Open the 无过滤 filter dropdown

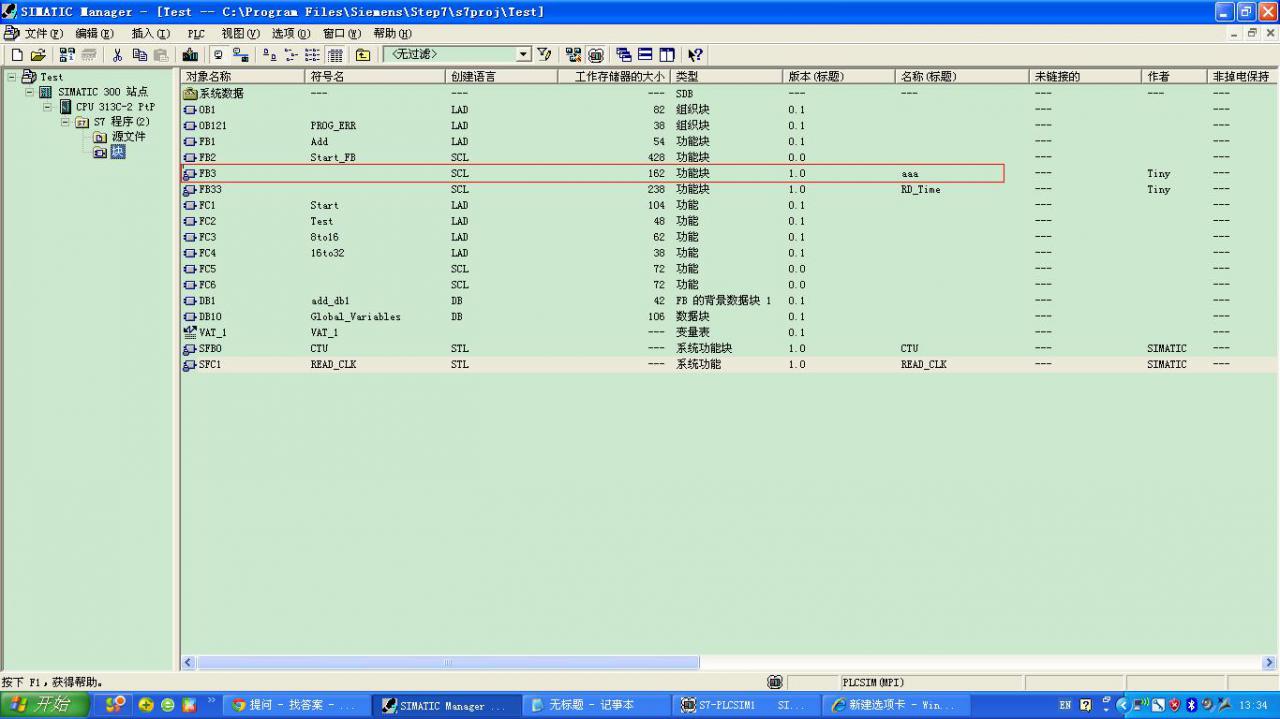[524, 55]
